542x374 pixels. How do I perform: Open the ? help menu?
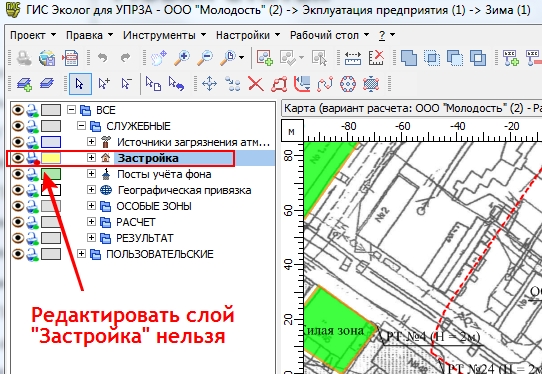(387, 35)
